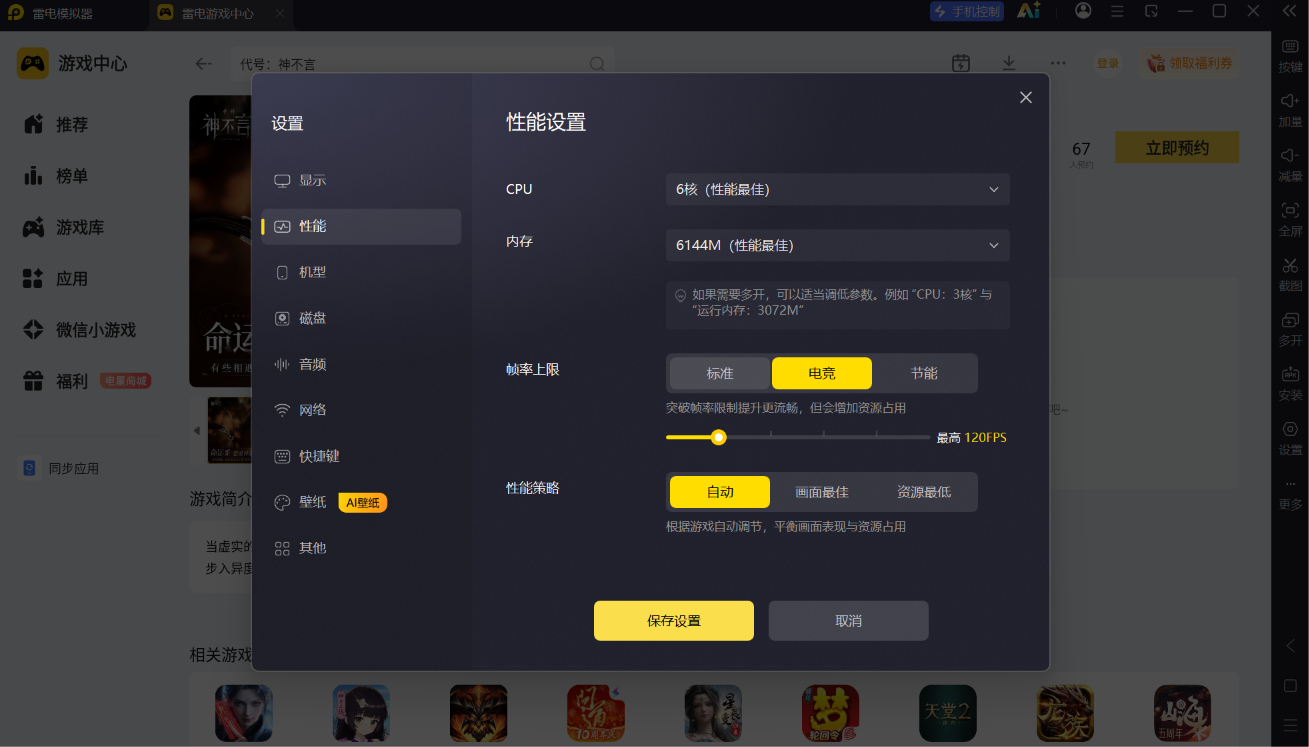The height and width of the screenshot is (747, 1309).
Task: Select 资源最低 performance strategy
Action: 924,492
